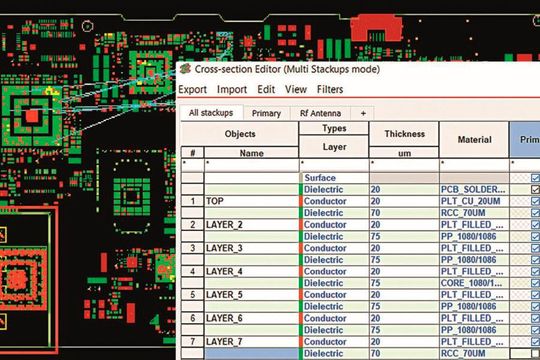Select the large green square BGA footprint on PCB layout
The height and width of the screenshot is (360, 540).
pyautogui.click(x=32, y=115)
